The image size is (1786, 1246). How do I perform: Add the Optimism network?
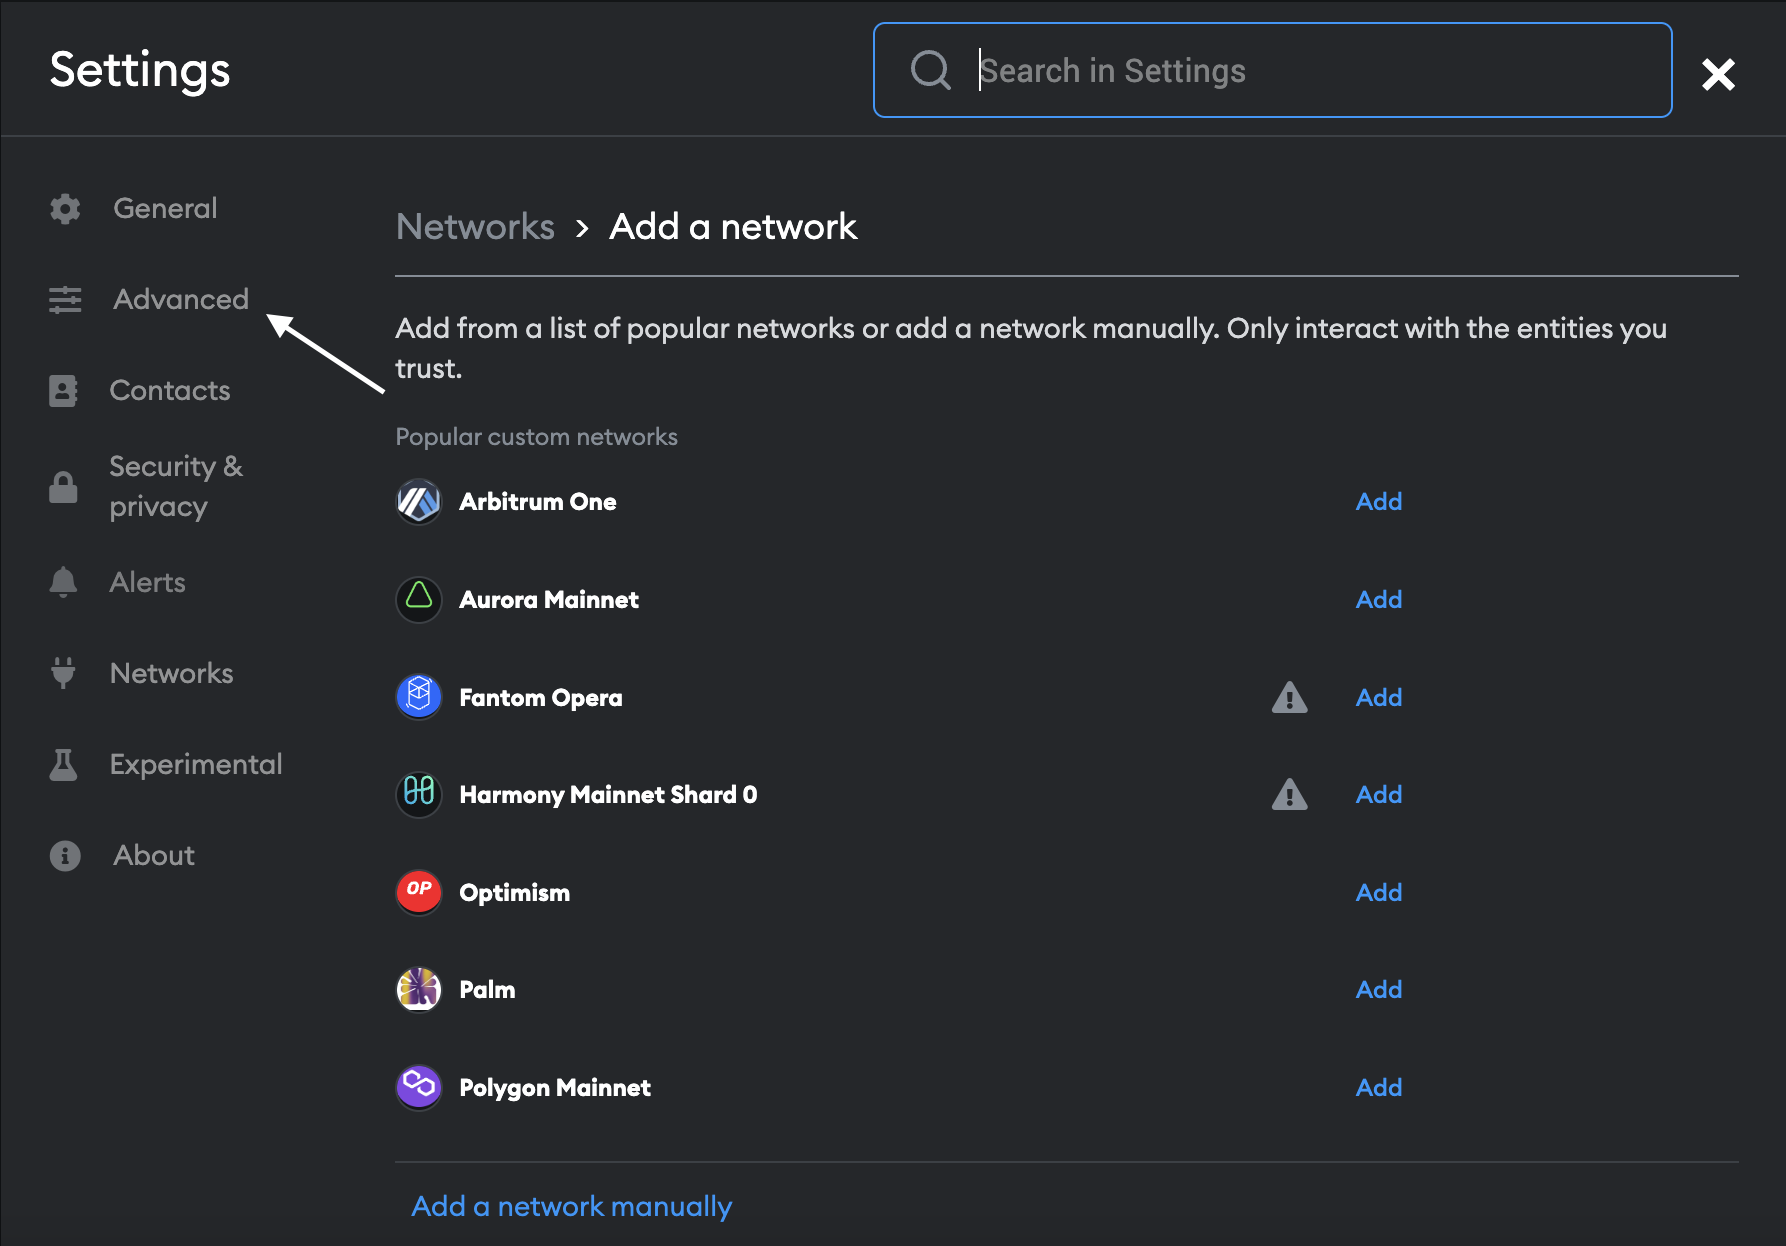[1379, 892]
